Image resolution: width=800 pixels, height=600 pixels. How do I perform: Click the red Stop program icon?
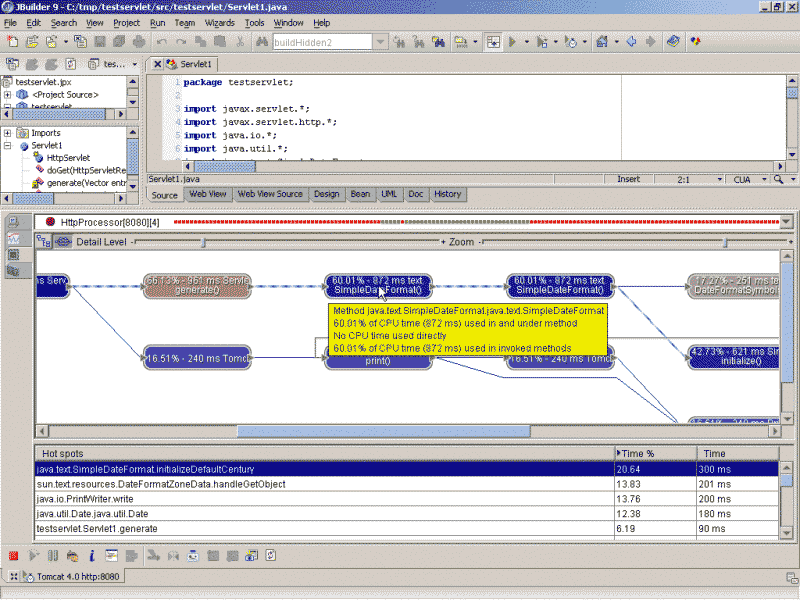tap(13, 555)
